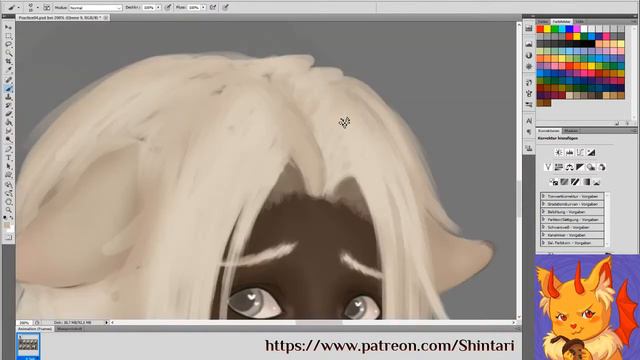Switch to the Stile tab

coord(580,21)
